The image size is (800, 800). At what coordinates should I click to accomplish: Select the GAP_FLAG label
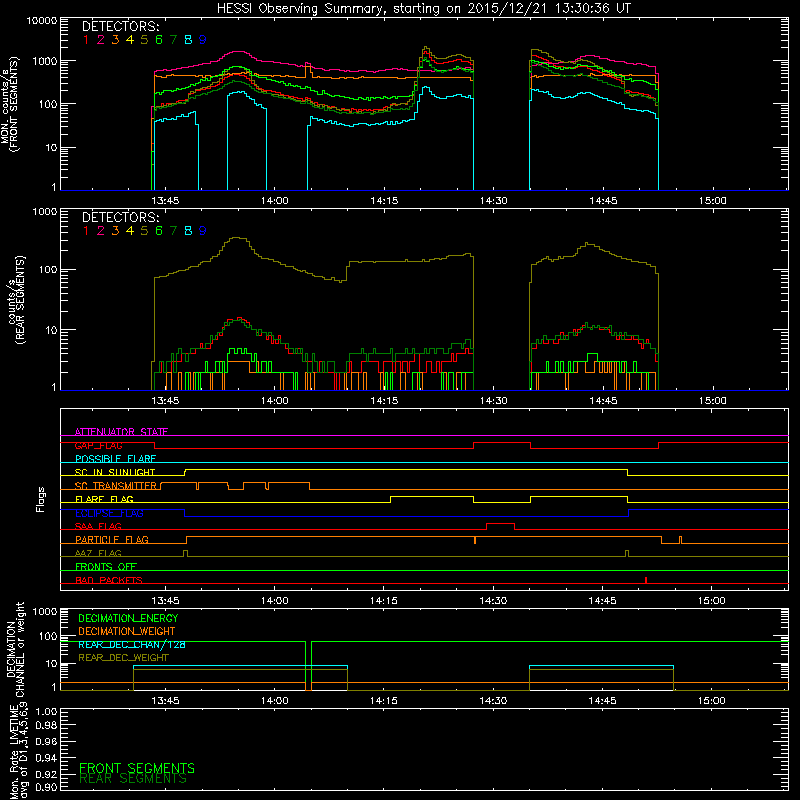tap(98, 445)
